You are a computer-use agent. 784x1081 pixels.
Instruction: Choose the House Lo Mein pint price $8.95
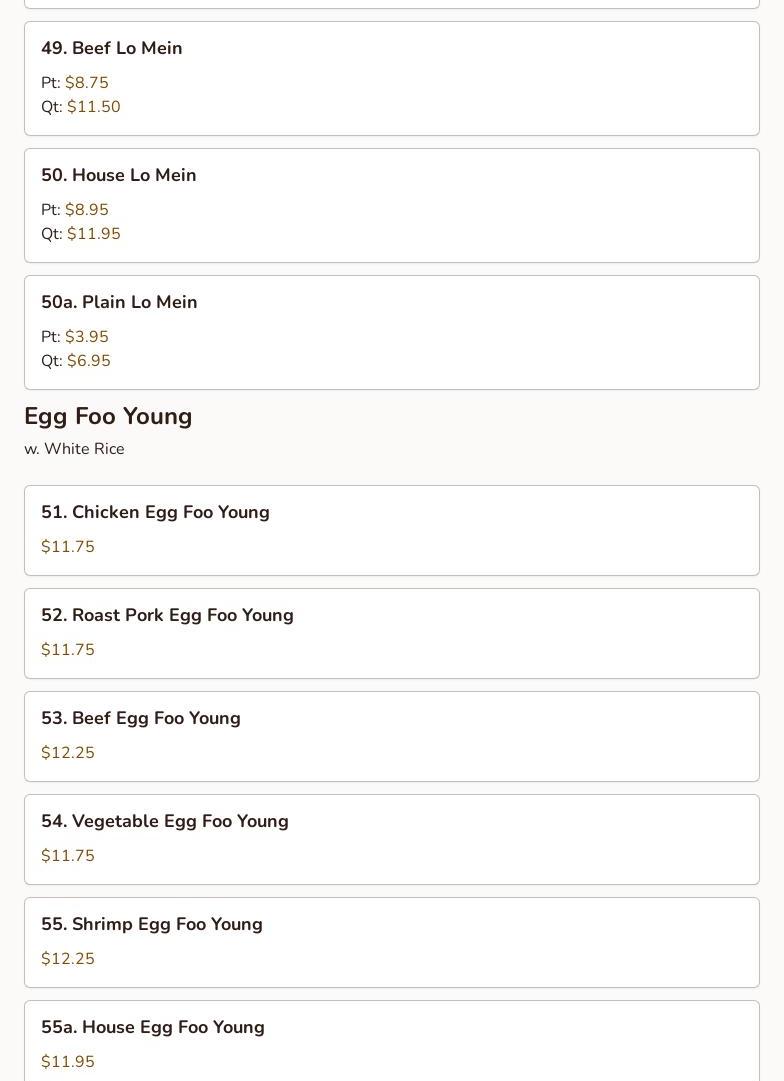pos(87,210)
